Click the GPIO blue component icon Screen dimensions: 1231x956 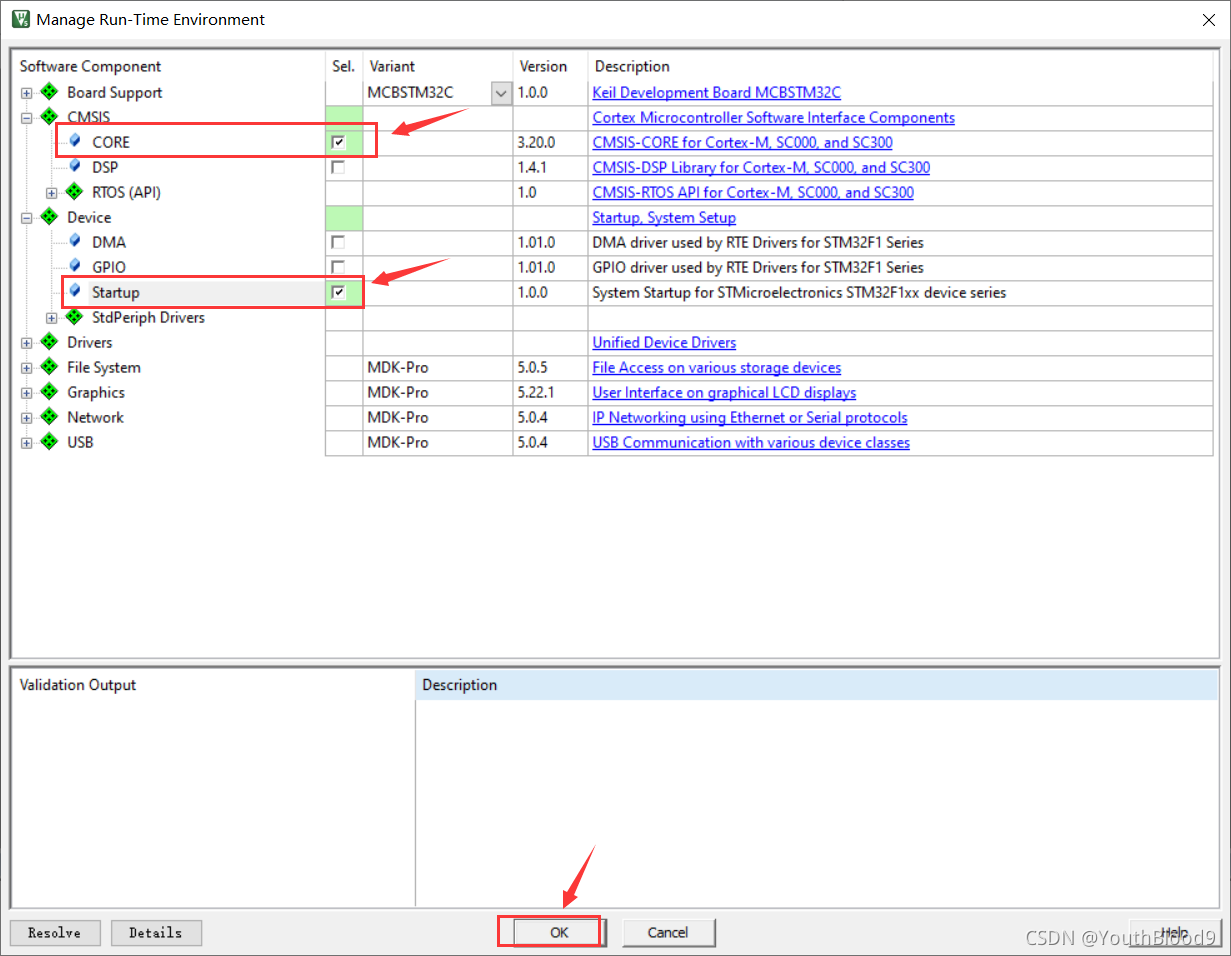pyautogui.click(x=75, y=266)
